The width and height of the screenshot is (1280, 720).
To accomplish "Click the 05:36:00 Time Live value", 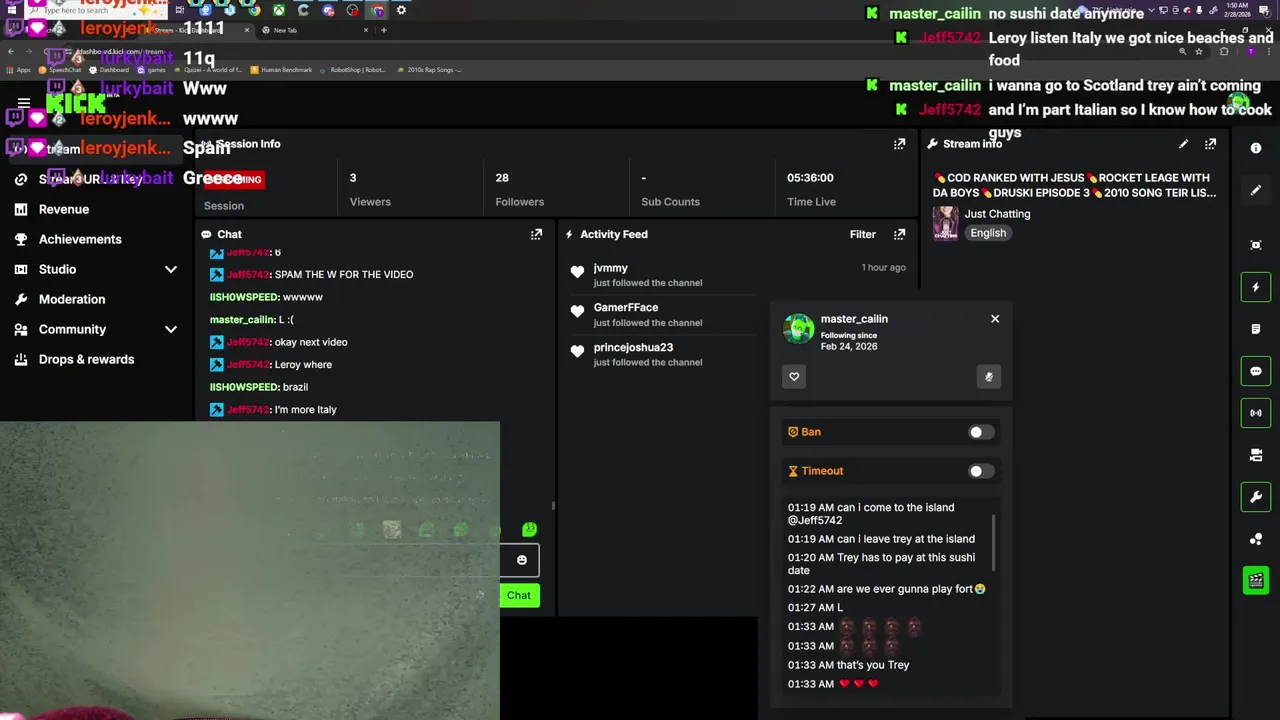I will click(x=810, y=178).
